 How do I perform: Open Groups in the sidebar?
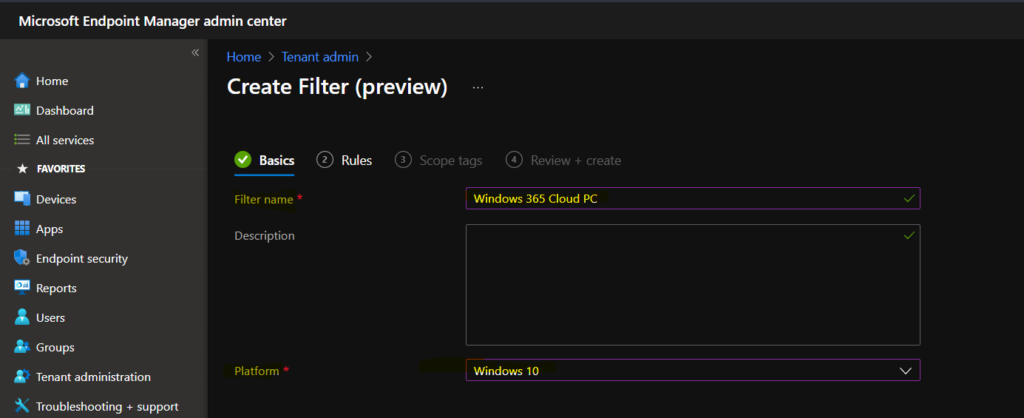point(55,347)
